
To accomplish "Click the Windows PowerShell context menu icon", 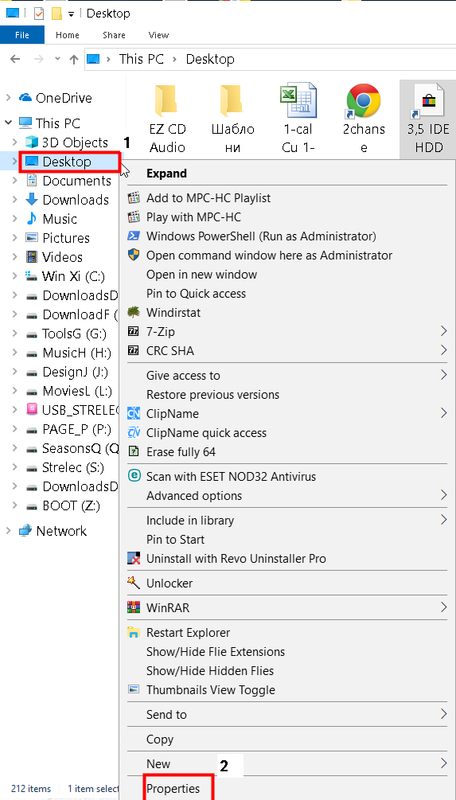I will [x=133, y=236].
